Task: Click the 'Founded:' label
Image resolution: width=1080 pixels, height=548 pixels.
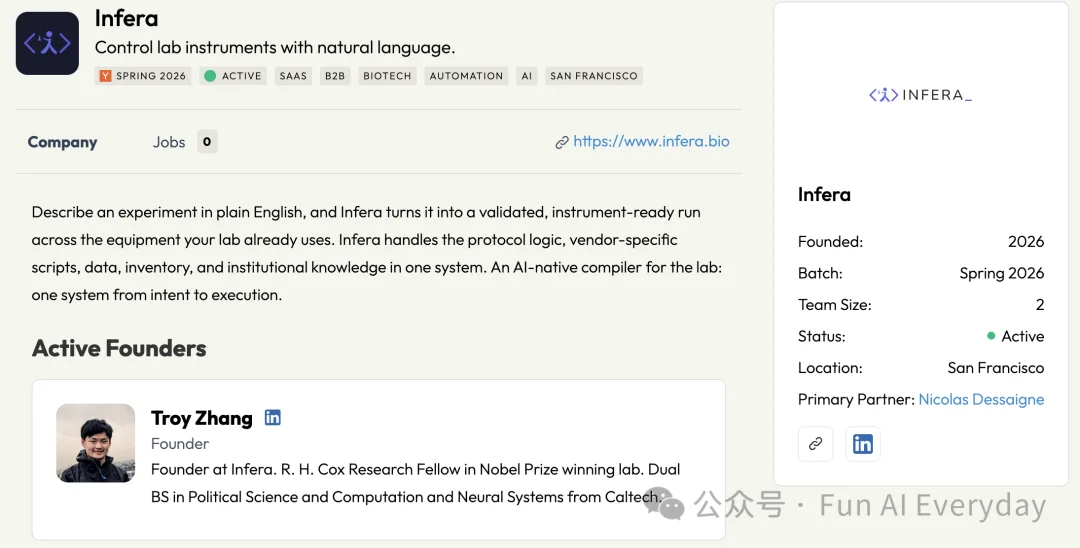Action: 830,242
